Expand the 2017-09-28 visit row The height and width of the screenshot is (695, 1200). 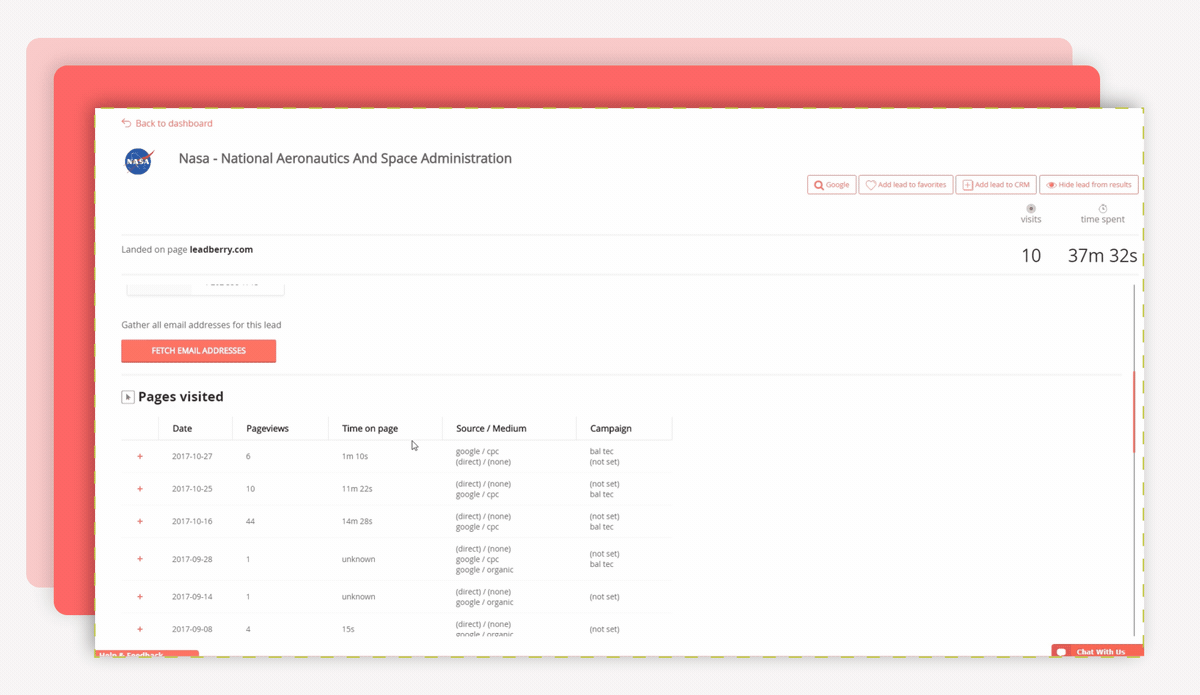(x=140, y=559)
